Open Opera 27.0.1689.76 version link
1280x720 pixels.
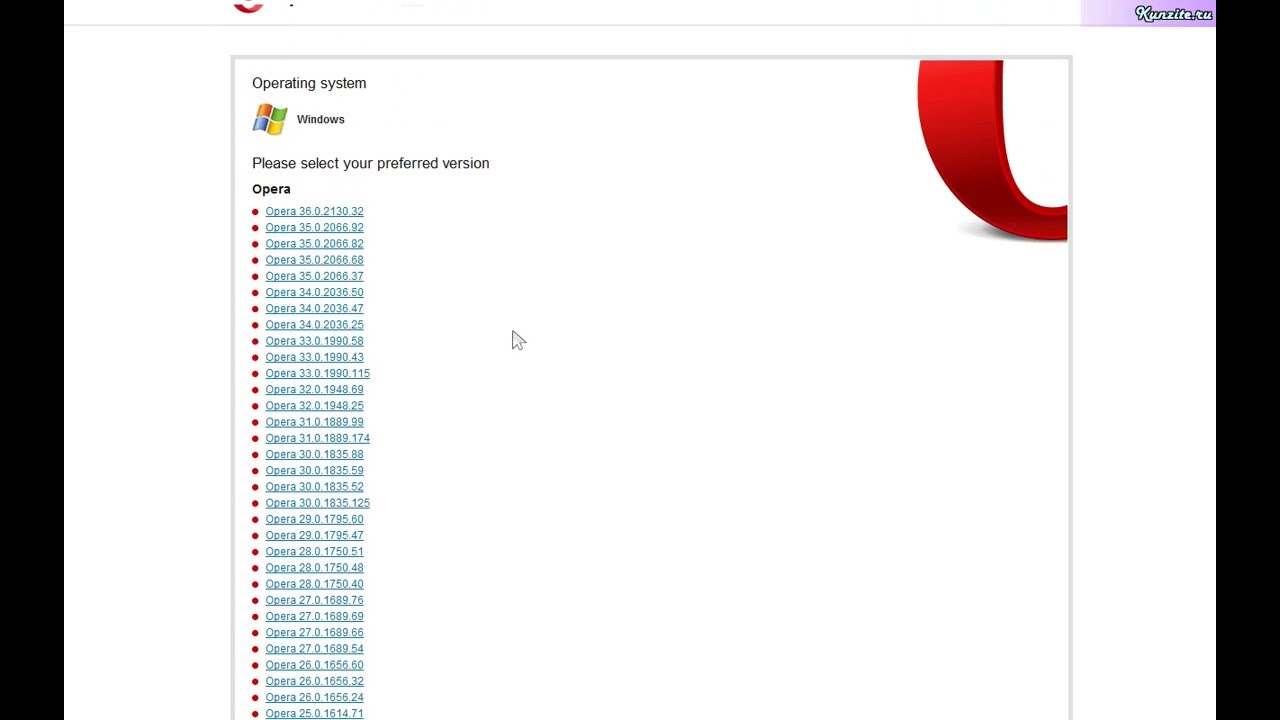click(x=314, y=600)
